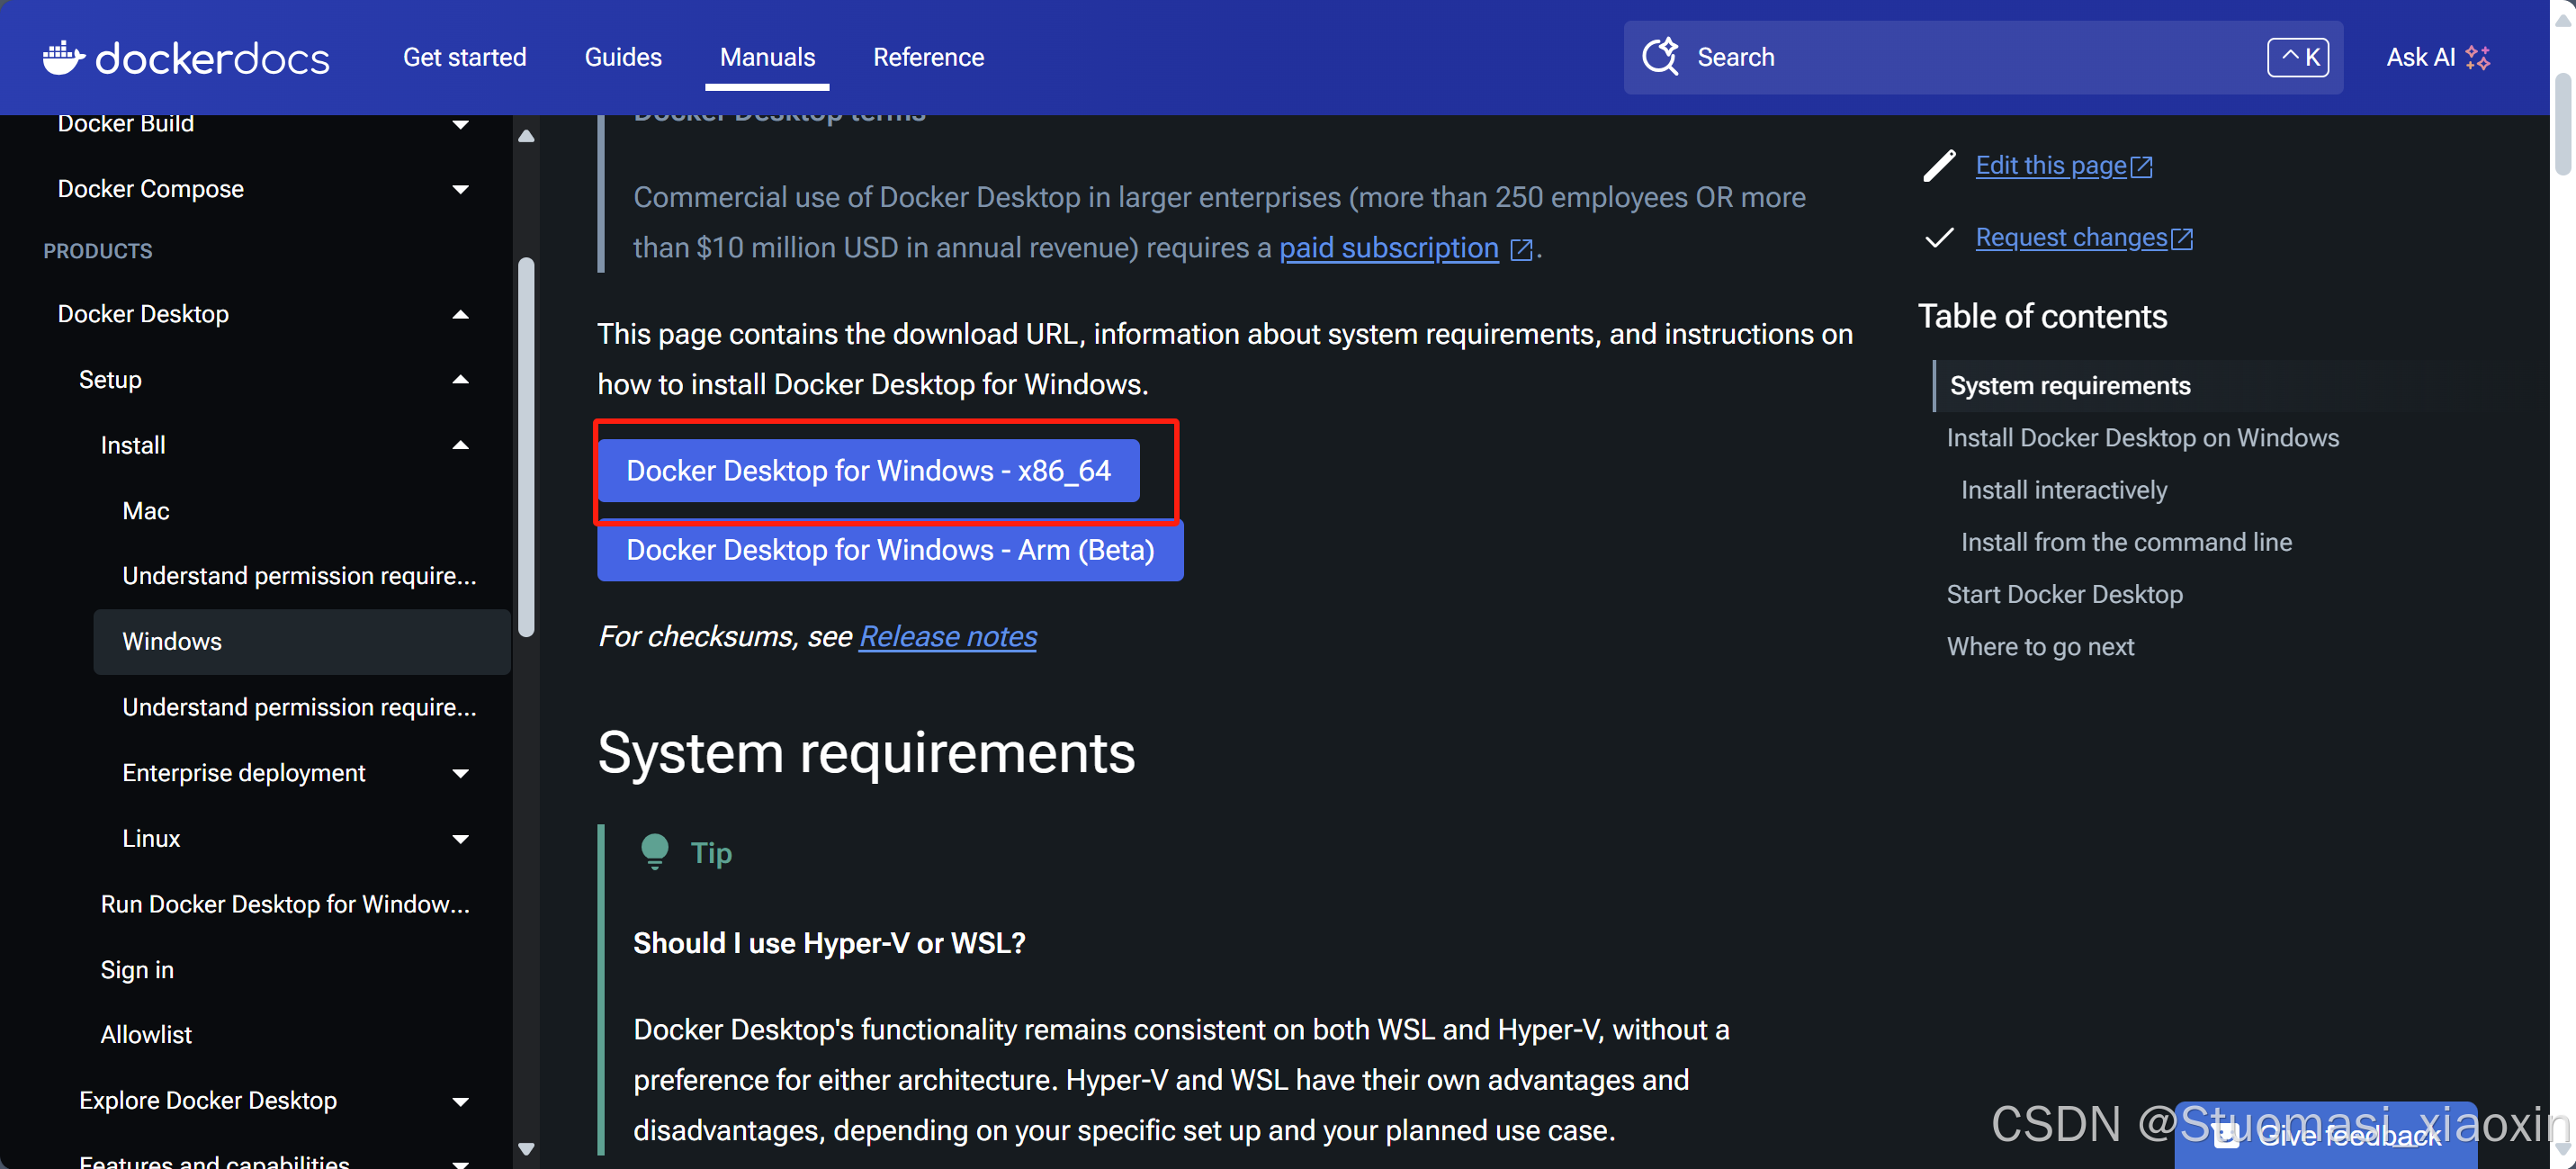The width and height of the screenshot is (2576, 1169).
Task: Click the checkmark icon beside Request changes
Action: pos(1939,238)
